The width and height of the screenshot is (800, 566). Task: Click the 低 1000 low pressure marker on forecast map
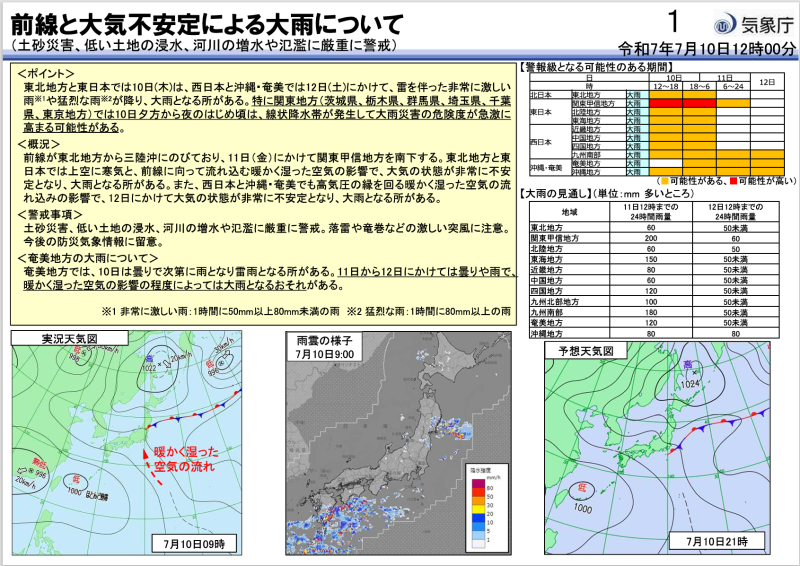[x=582, y=497]
